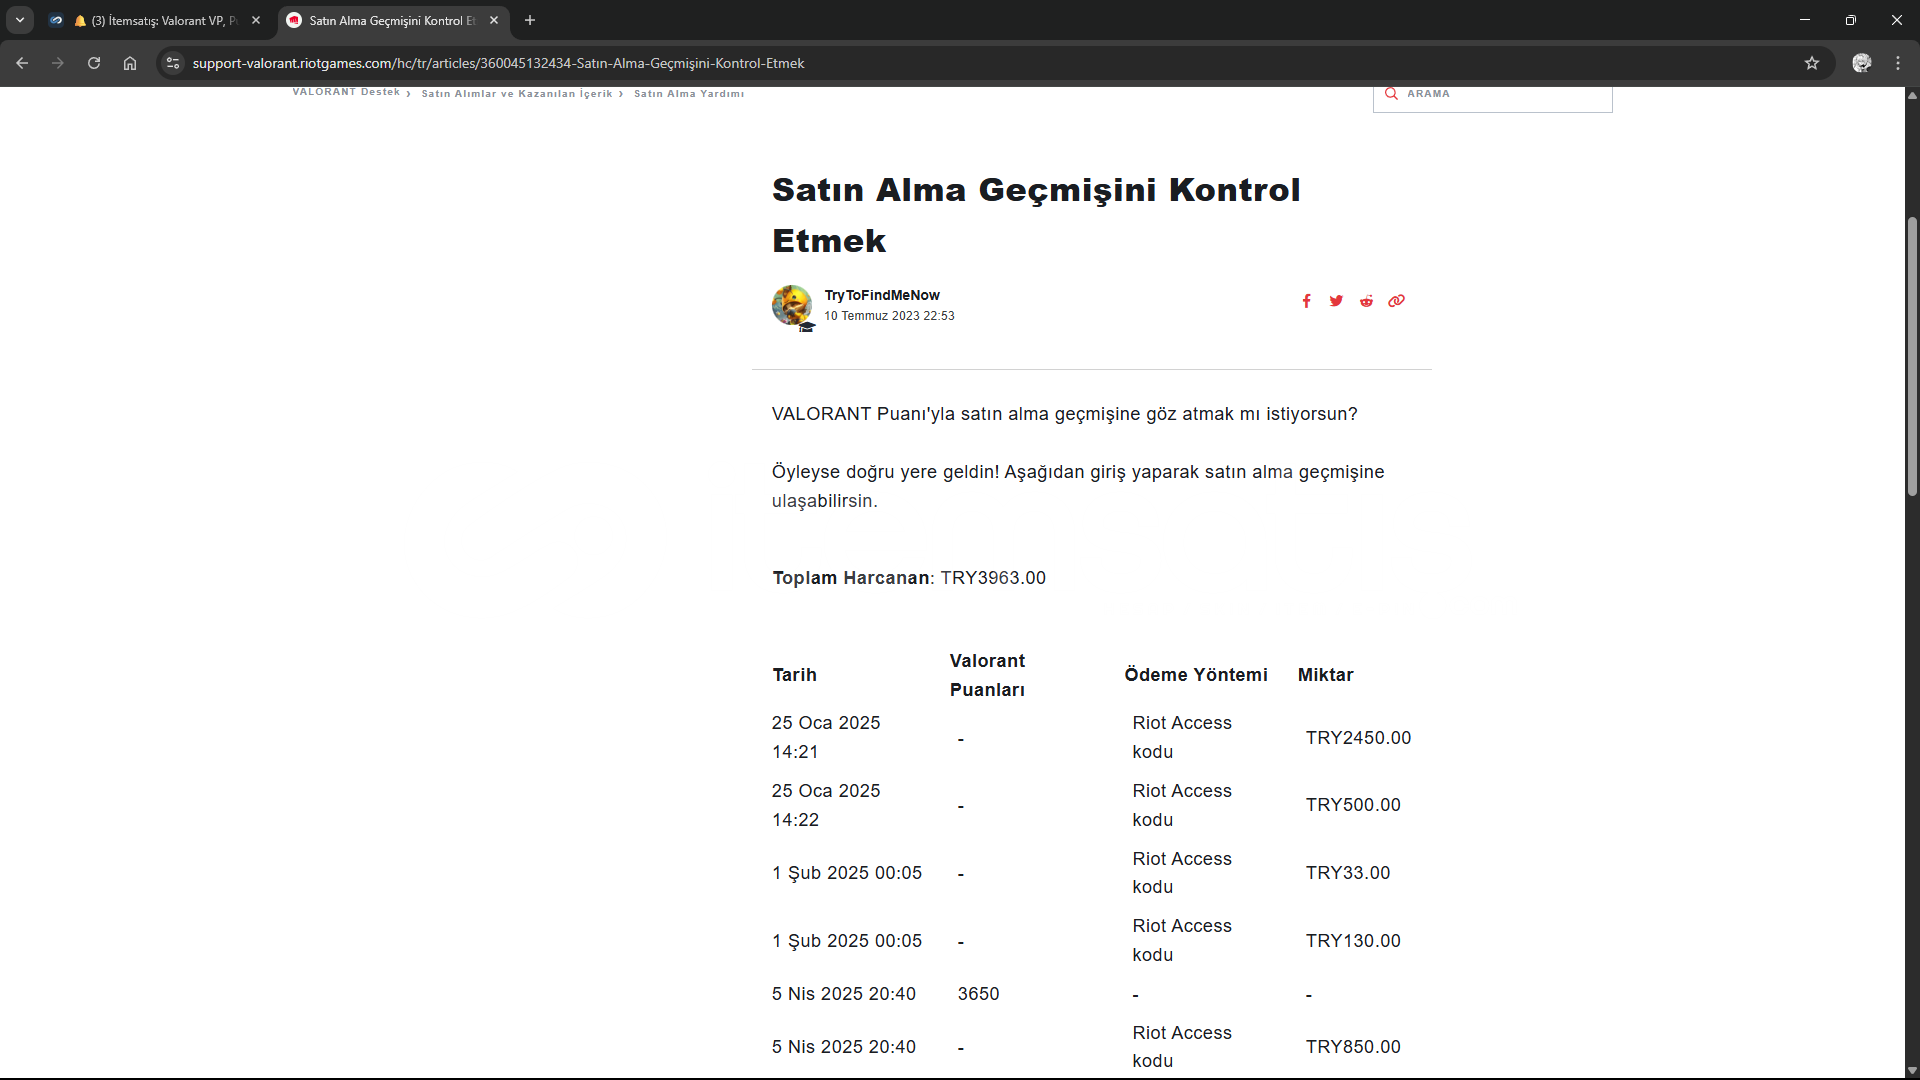Open a new browser tab
1920x1080 pixels.
click(530, 20)
